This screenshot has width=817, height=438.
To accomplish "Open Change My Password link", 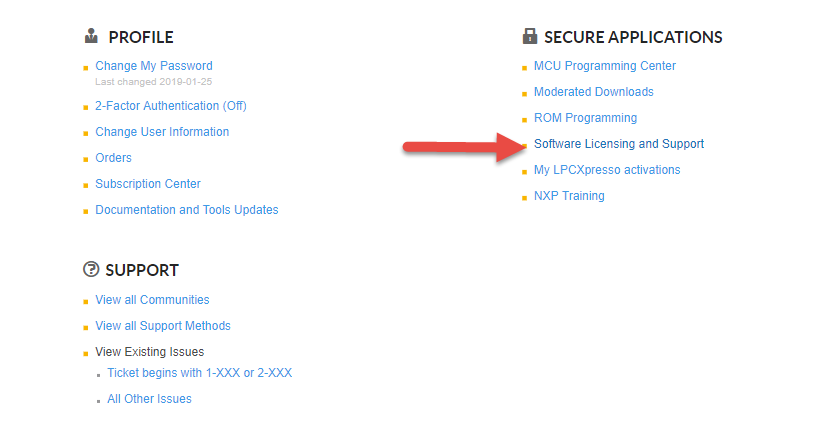I will tap(153, 66).
